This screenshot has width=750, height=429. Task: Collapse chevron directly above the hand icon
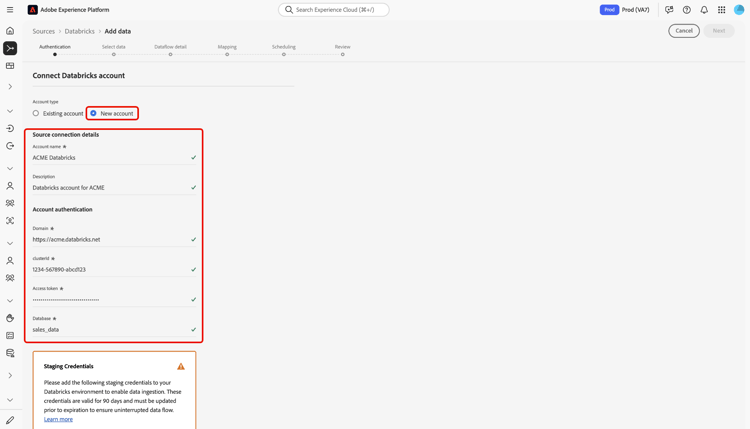point(10,301)
